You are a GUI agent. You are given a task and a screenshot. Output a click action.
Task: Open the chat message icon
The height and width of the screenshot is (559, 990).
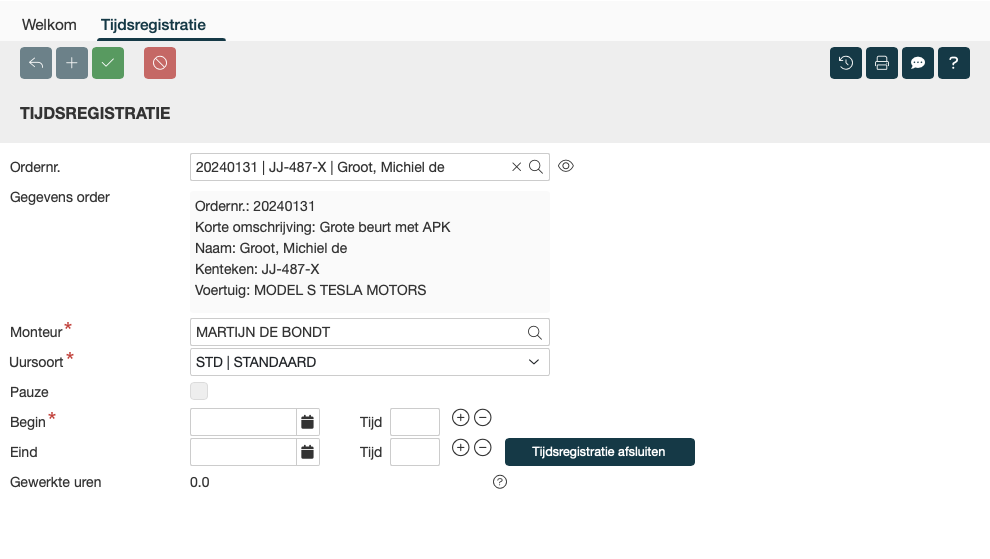(x=918, y=63)
